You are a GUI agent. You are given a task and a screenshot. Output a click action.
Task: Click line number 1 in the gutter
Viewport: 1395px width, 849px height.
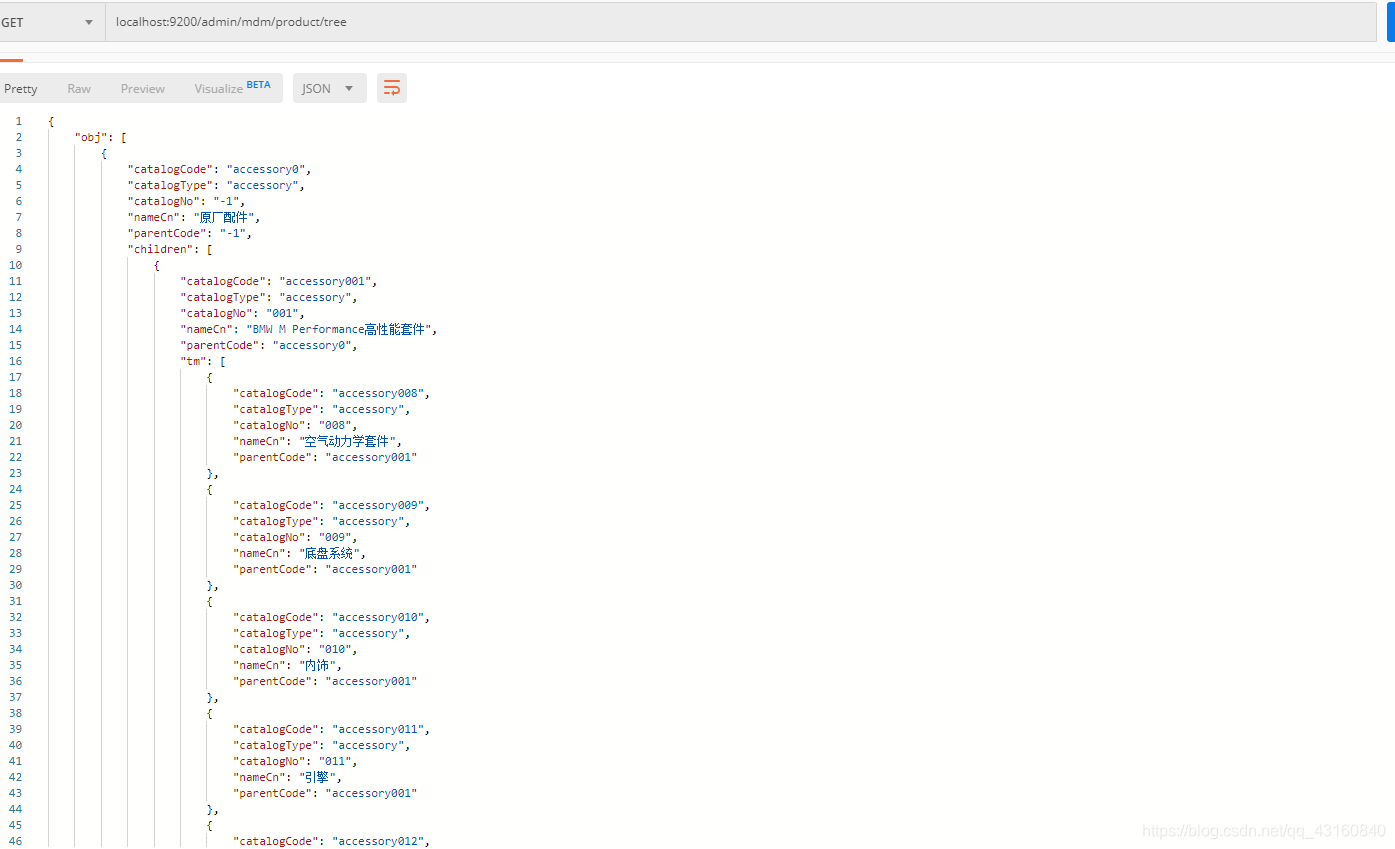(x=18, y=121)
